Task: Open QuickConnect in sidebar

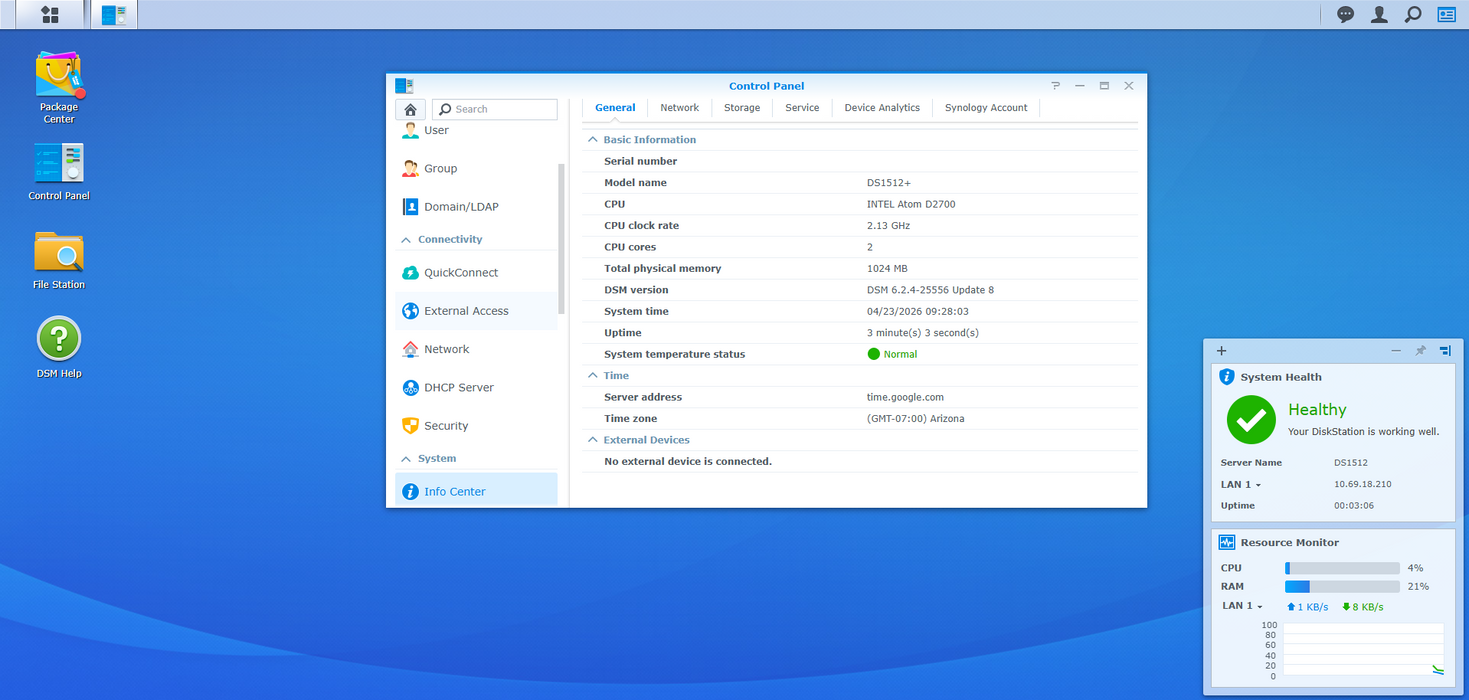Action: 476,273
